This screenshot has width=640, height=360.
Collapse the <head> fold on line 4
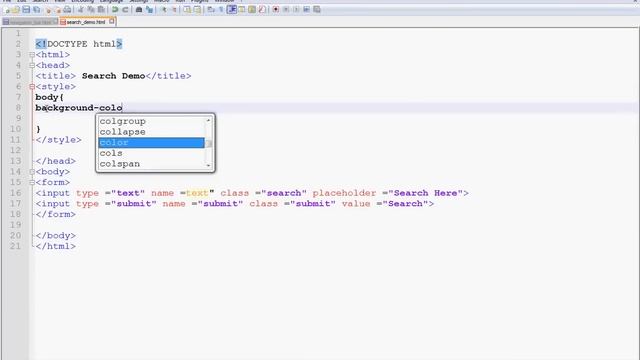[x=32, y=65]
